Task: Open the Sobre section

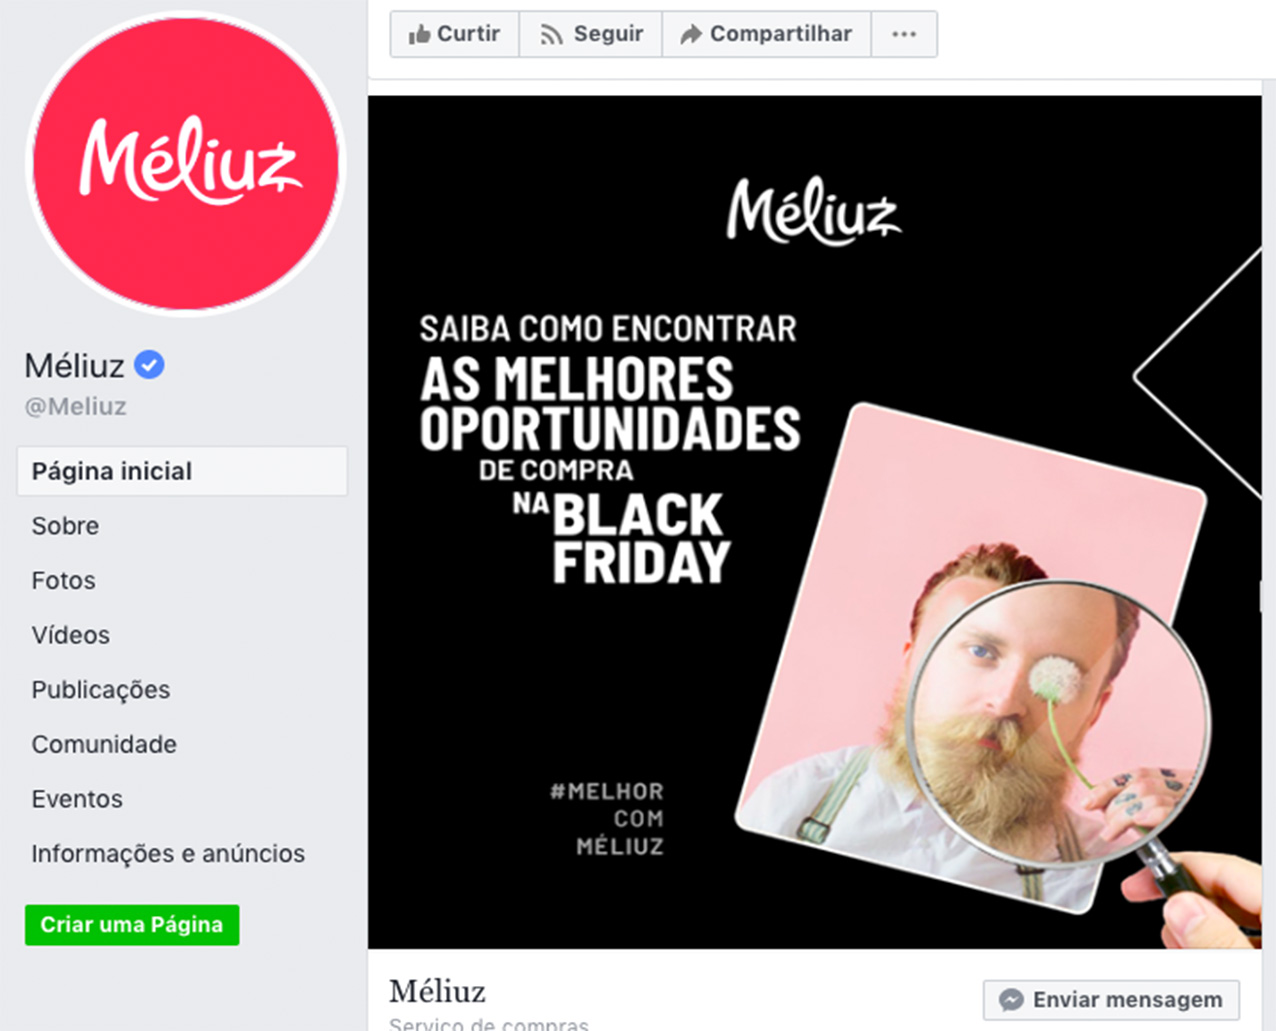Action: 65,526
